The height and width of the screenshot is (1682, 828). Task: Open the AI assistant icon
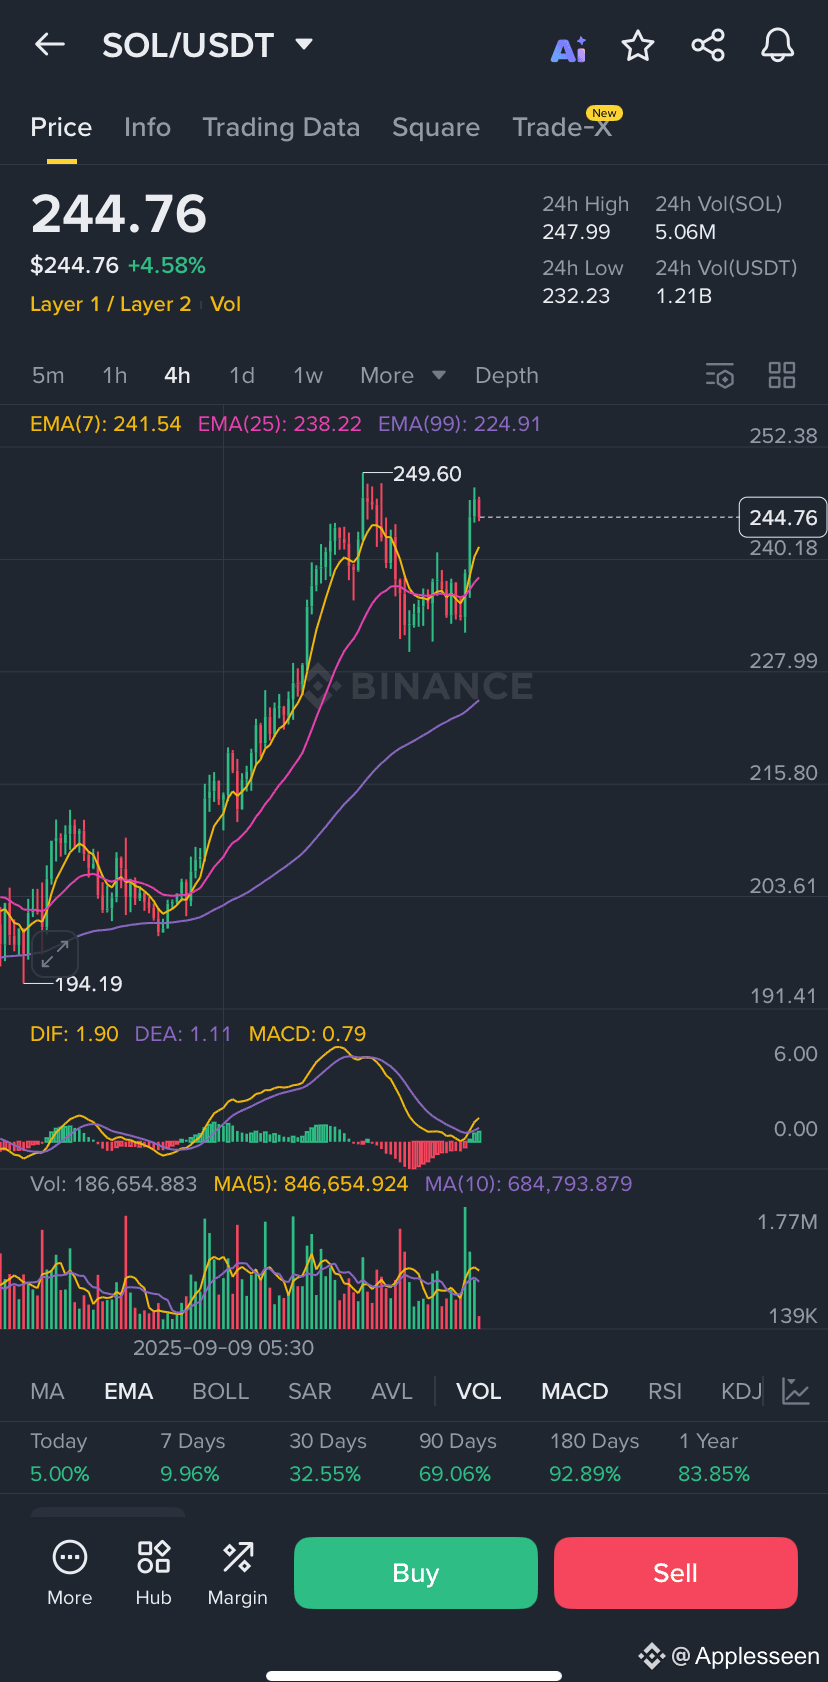coord(569,48)
